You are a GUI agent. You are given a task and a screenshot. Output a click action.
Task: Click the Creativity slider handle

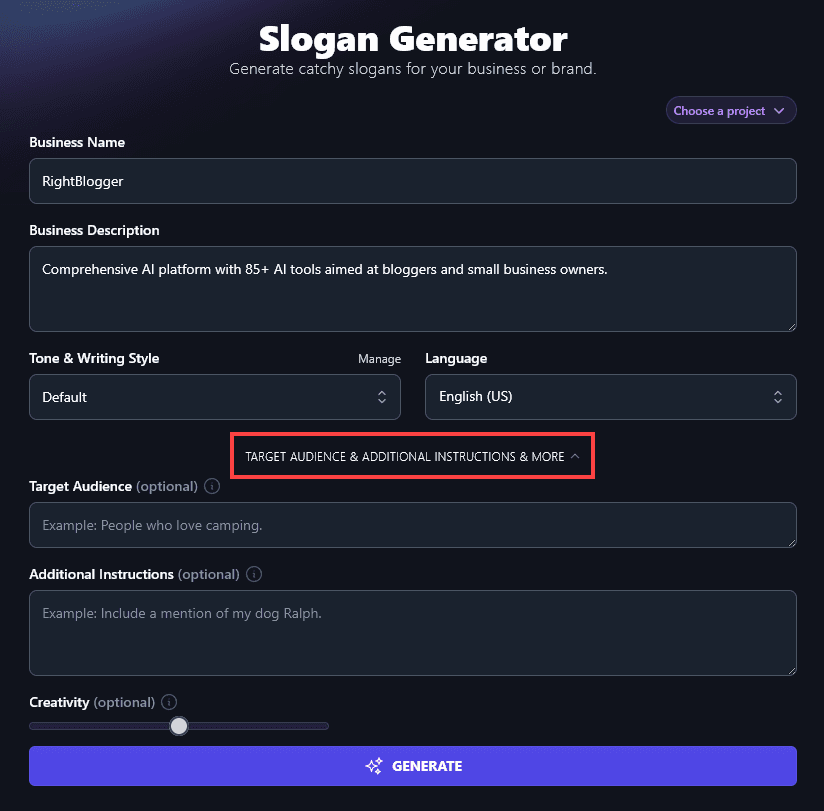[x=179, y=725]
